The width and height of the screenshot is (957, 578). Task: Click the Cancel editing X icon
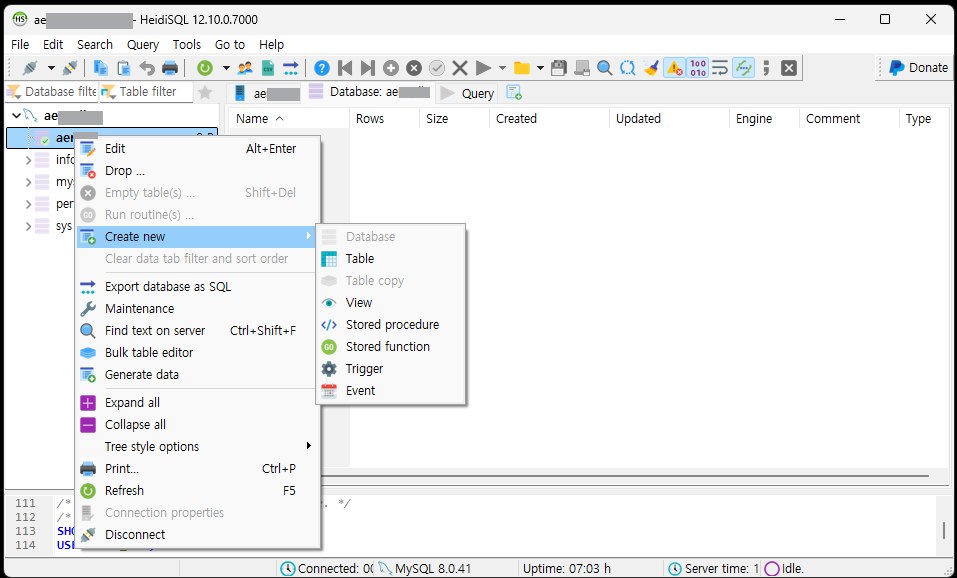pyautogui.click(x=460, y=68)
